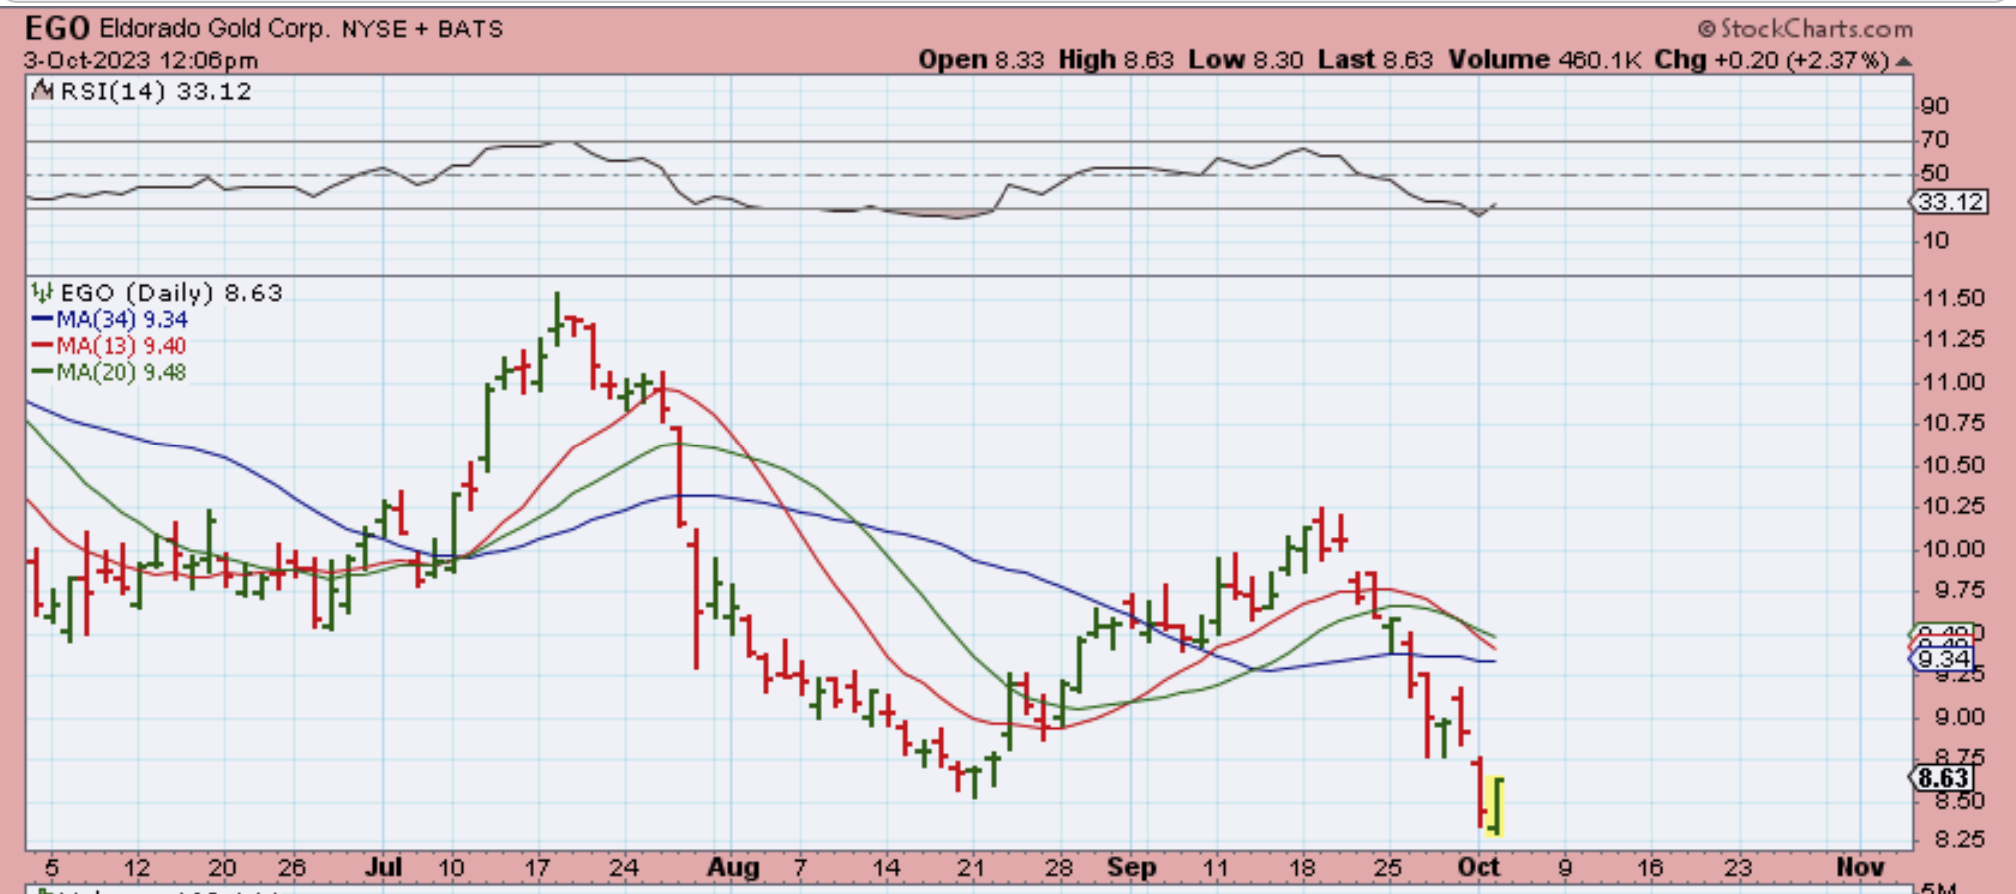Click the 33.12 RSI value tag on axis
The height and width of the screenshot is (894, 2016).
click(x=1949, y=202)
